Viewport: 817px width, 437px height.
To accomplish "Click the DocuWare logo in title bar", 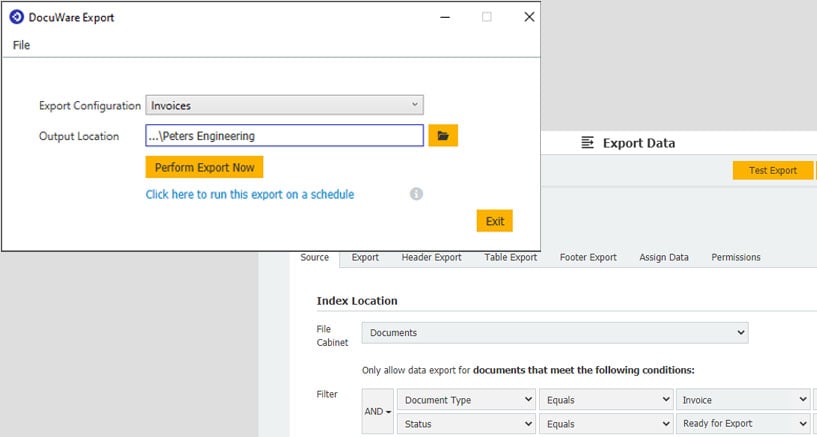I will [17, 16].
